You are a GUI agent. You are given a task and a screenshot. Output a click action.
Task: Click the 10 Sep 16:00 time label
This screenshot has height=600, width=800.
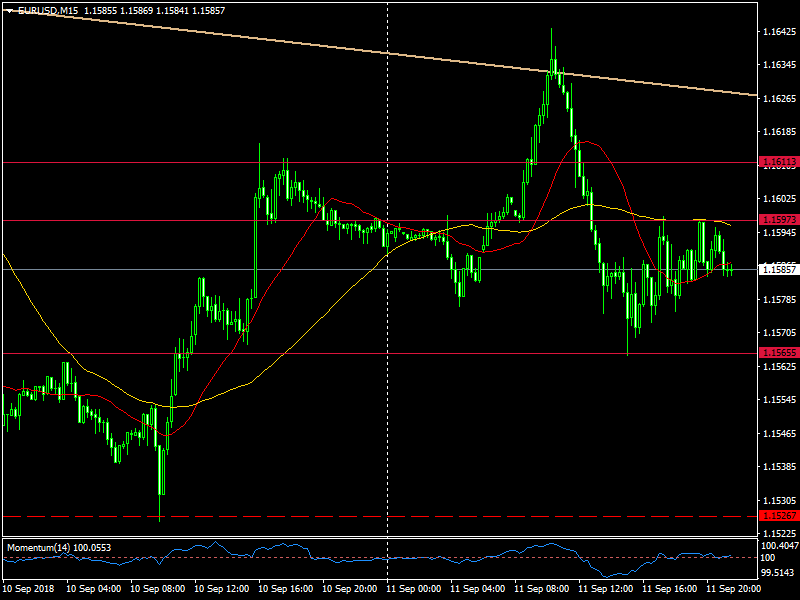286,590
